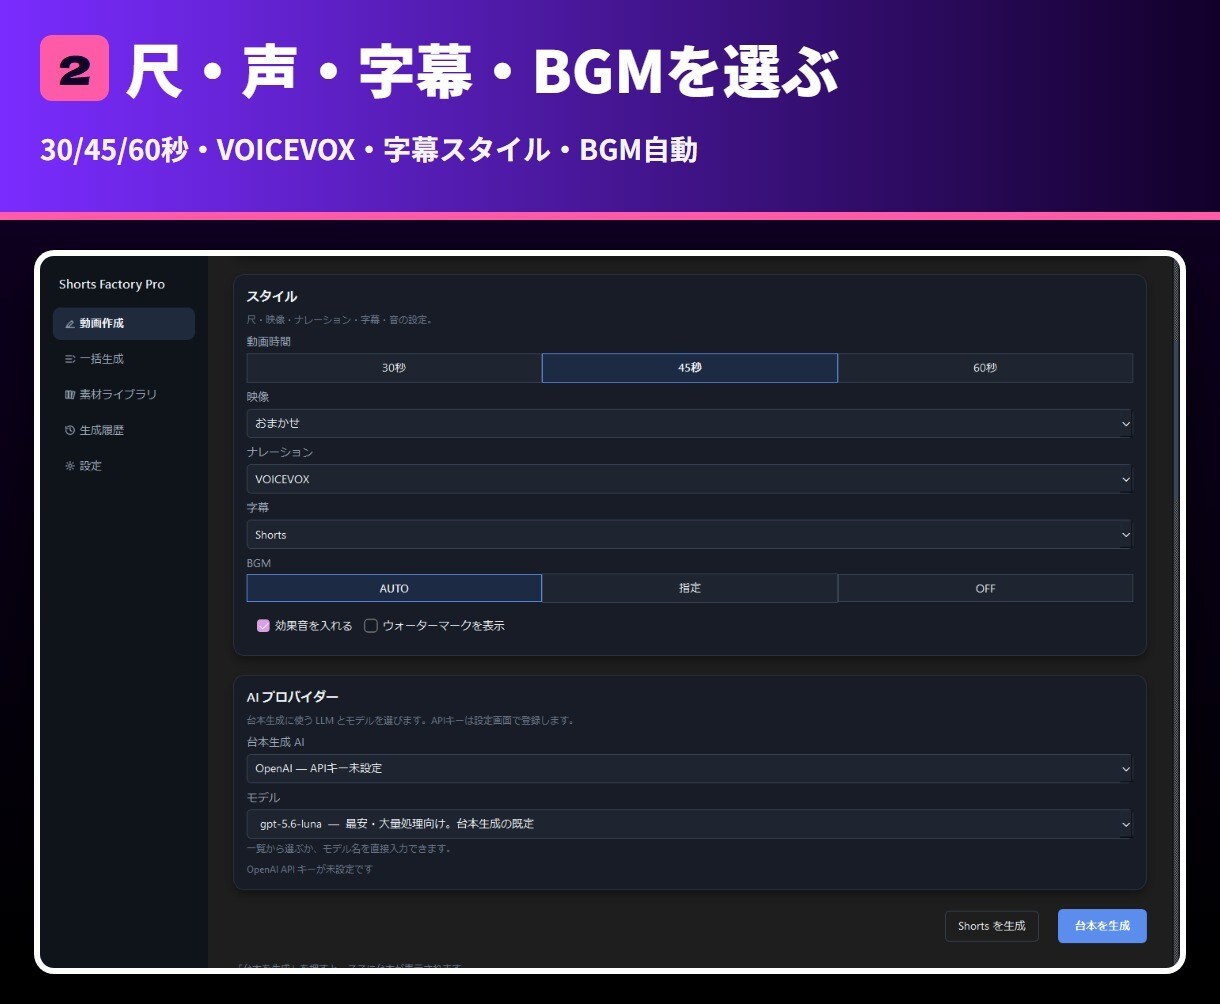Image resolution: width=1220 pixels, height=1004 pixels.
Task: Open the 映像 dropdown showing おまかせ
Action: [690, 424]
